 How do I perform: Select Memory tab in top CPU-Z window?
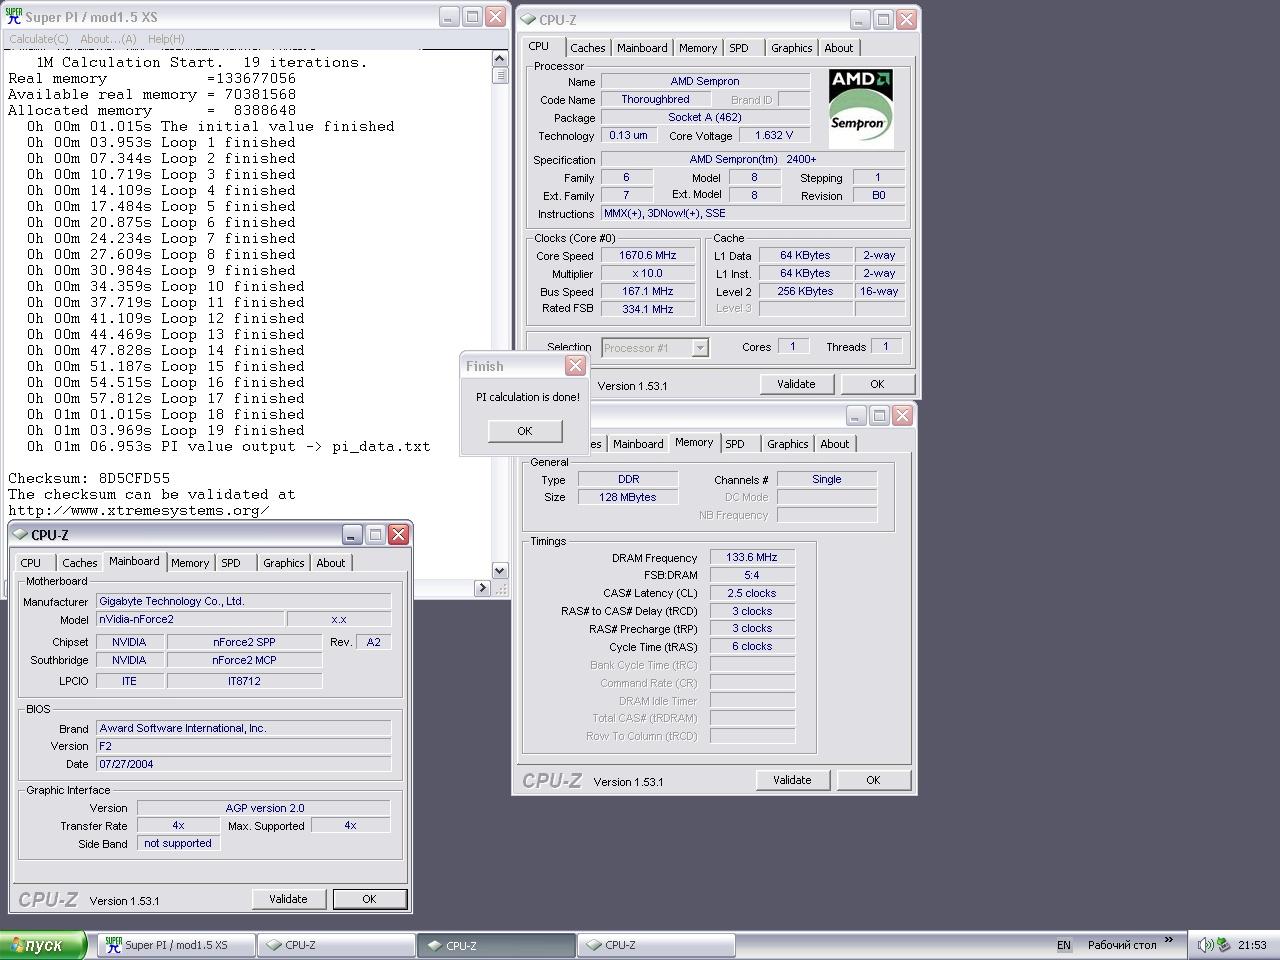coord(698,48)
